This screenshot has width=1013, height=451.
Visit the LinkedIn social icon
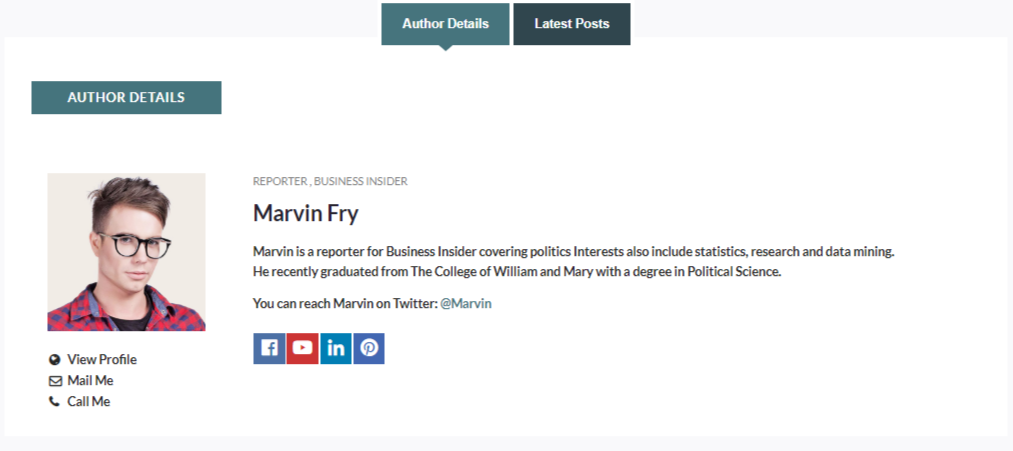tap(336, 349)
